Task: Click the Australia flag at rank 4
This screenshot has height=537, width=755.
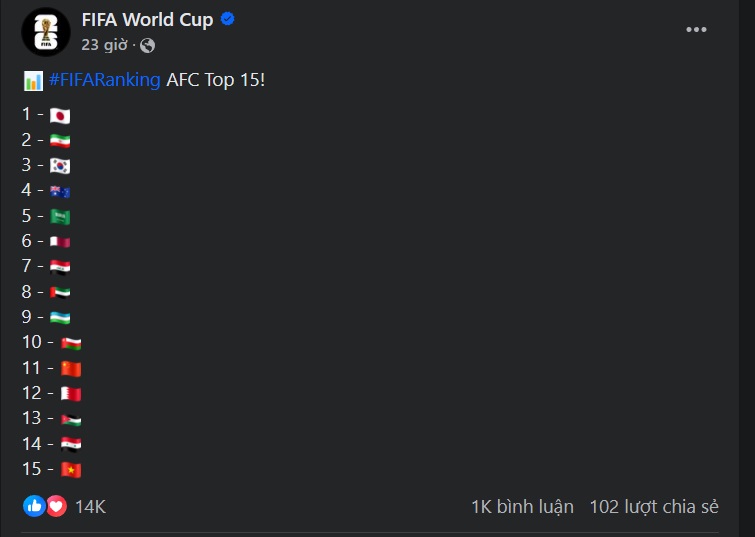Action: tap(60, 191)
